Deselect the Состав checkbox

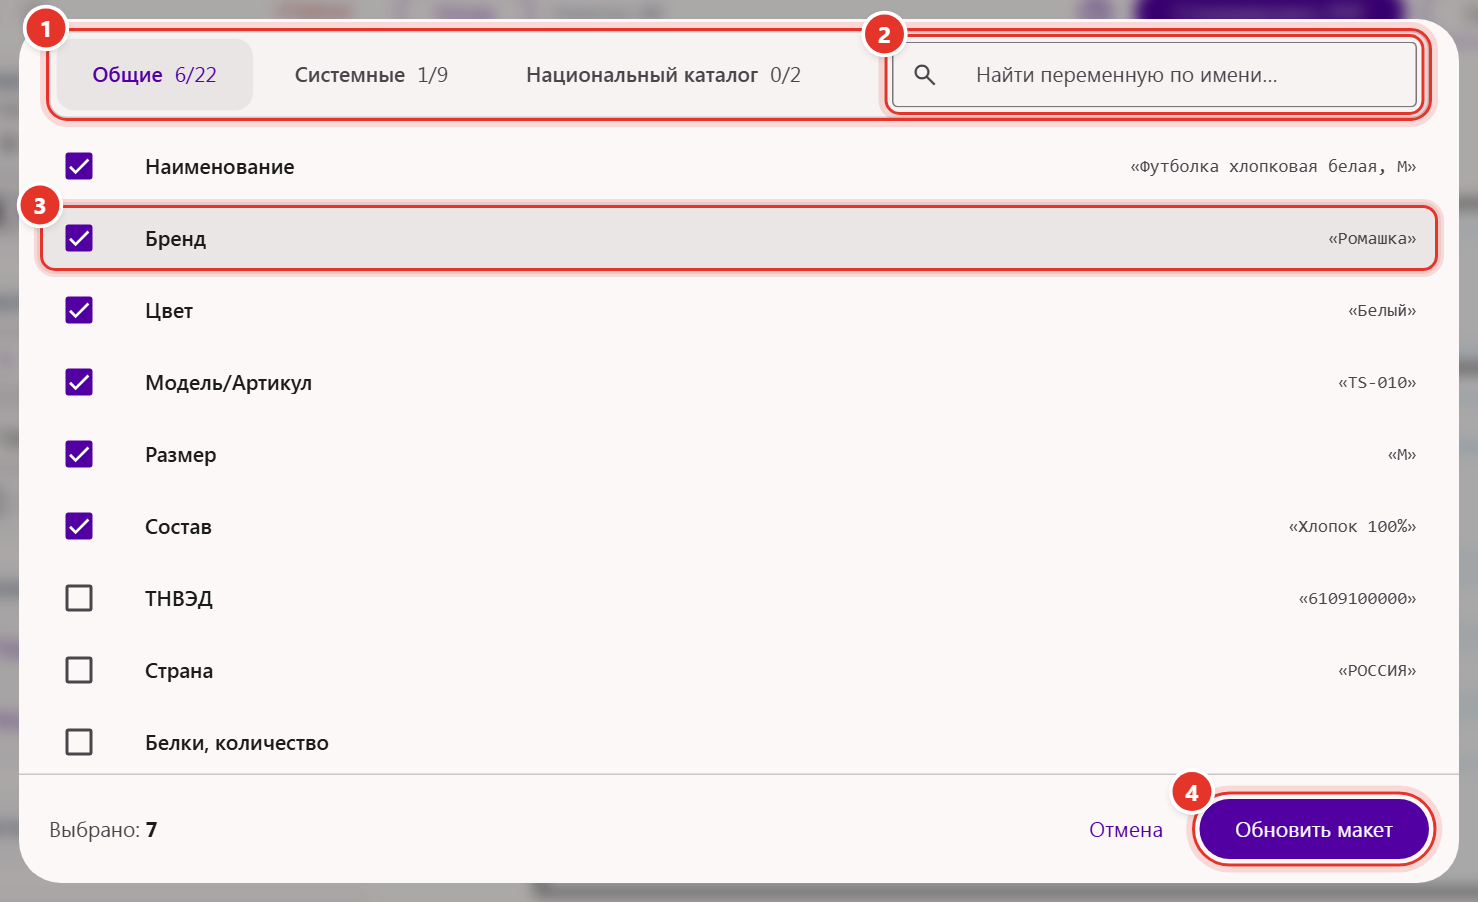[x=79, y=526]
